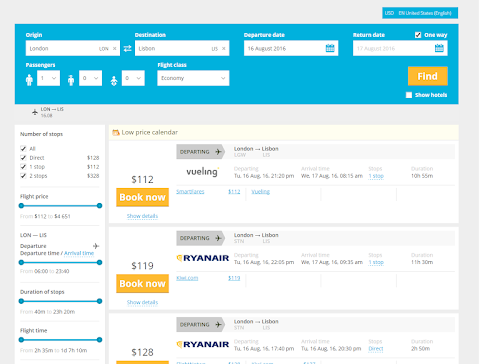Click the Find search button
This screenshot has width=500, height=364.
(x=428, y=76)
